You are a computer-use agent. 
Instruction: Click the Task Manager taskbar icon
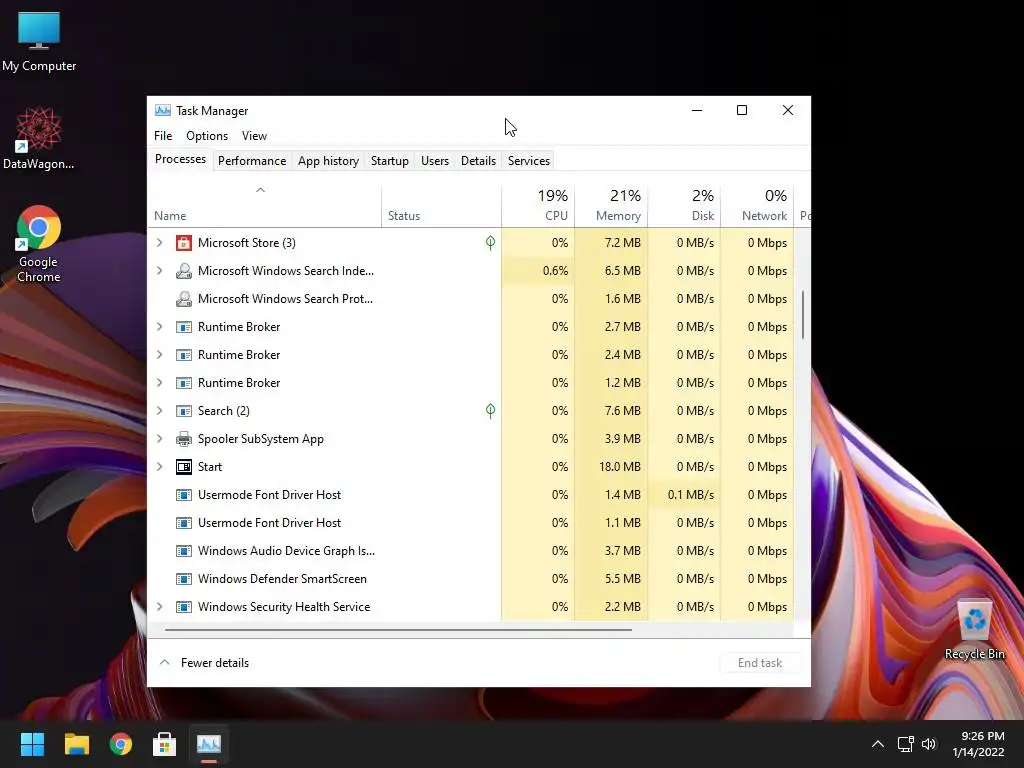[209, 744]
